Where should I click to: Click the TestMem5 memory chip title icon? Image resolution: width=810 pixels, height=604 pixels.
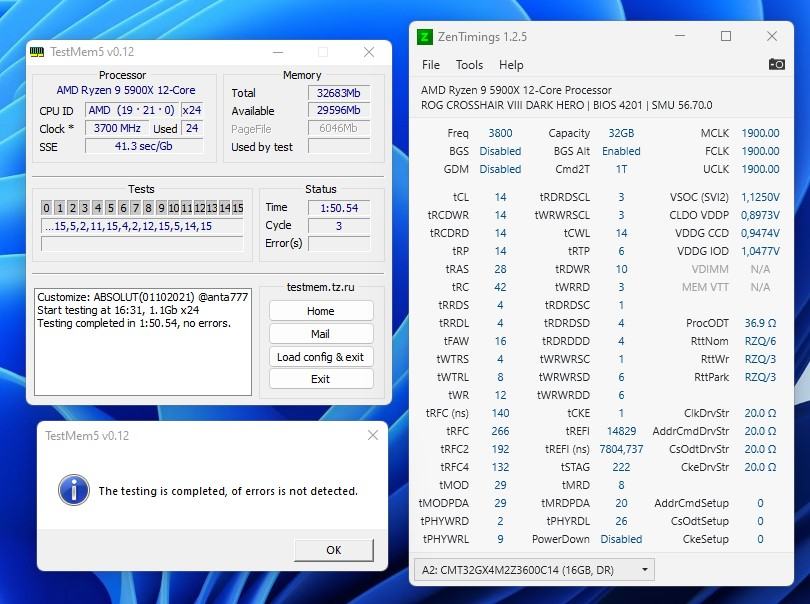[x=37, y=52]
